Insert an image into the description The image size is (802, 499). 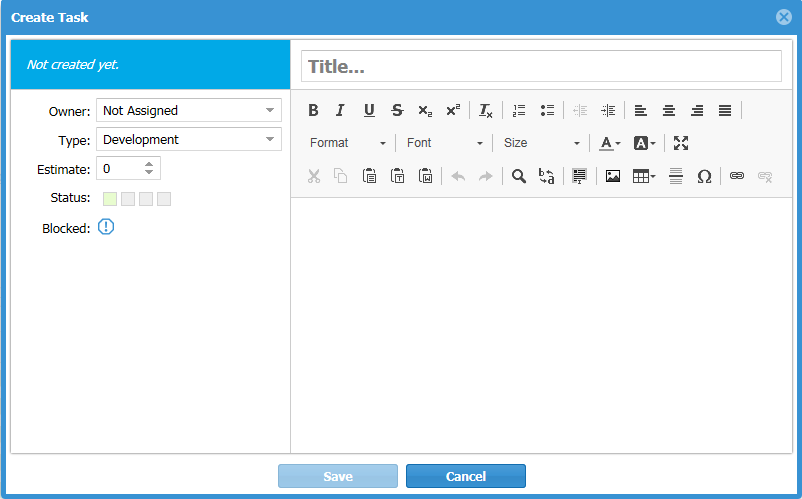613,176
